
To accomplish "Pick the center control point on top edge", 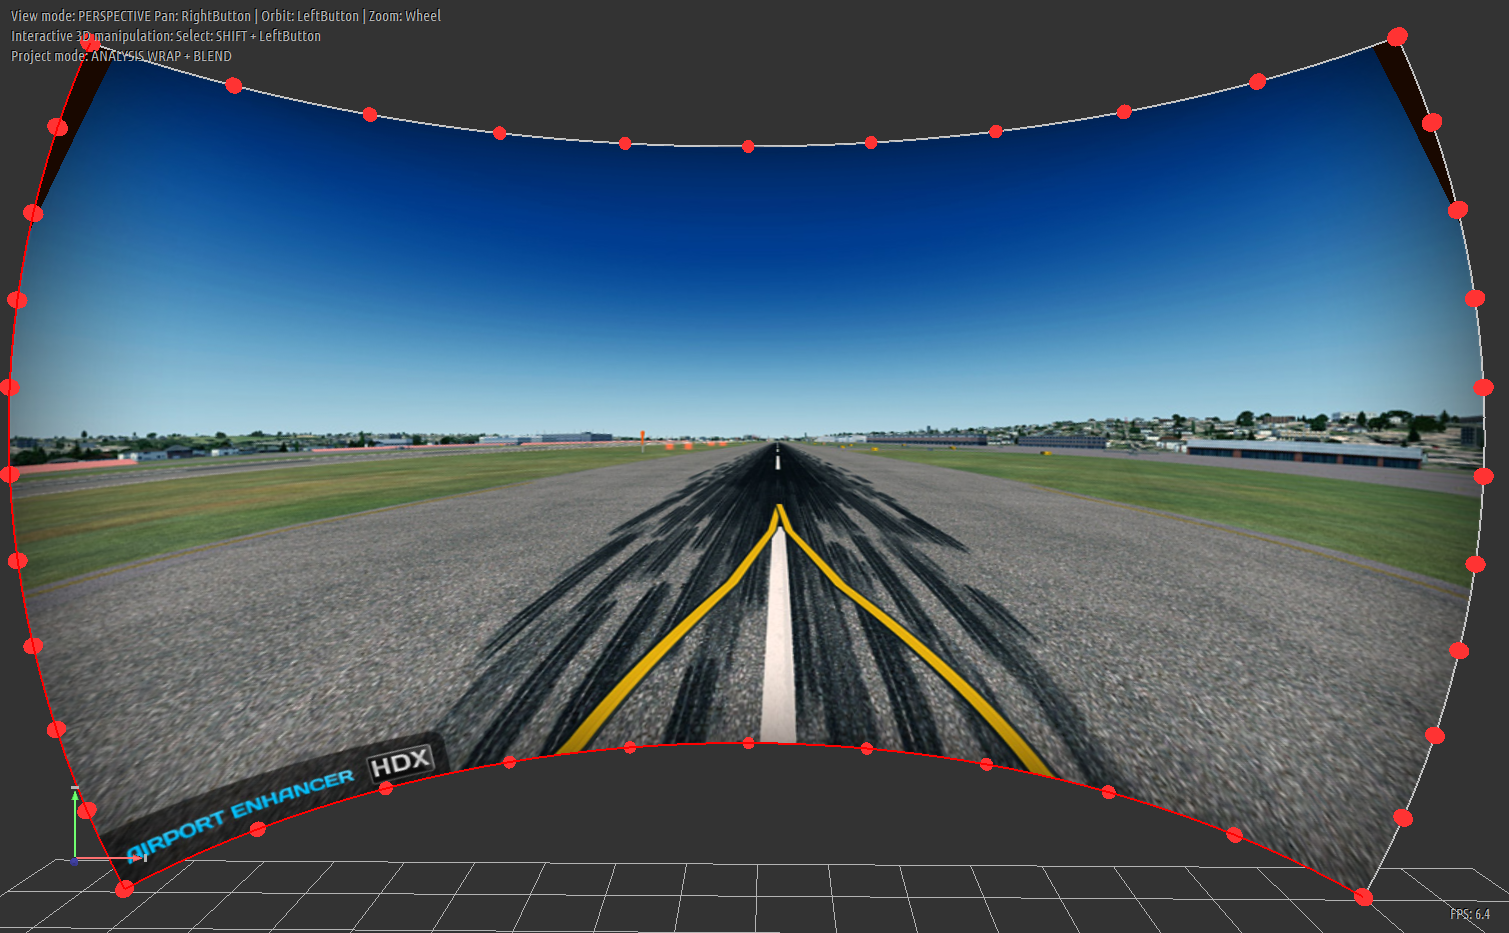I will point(748,147).
